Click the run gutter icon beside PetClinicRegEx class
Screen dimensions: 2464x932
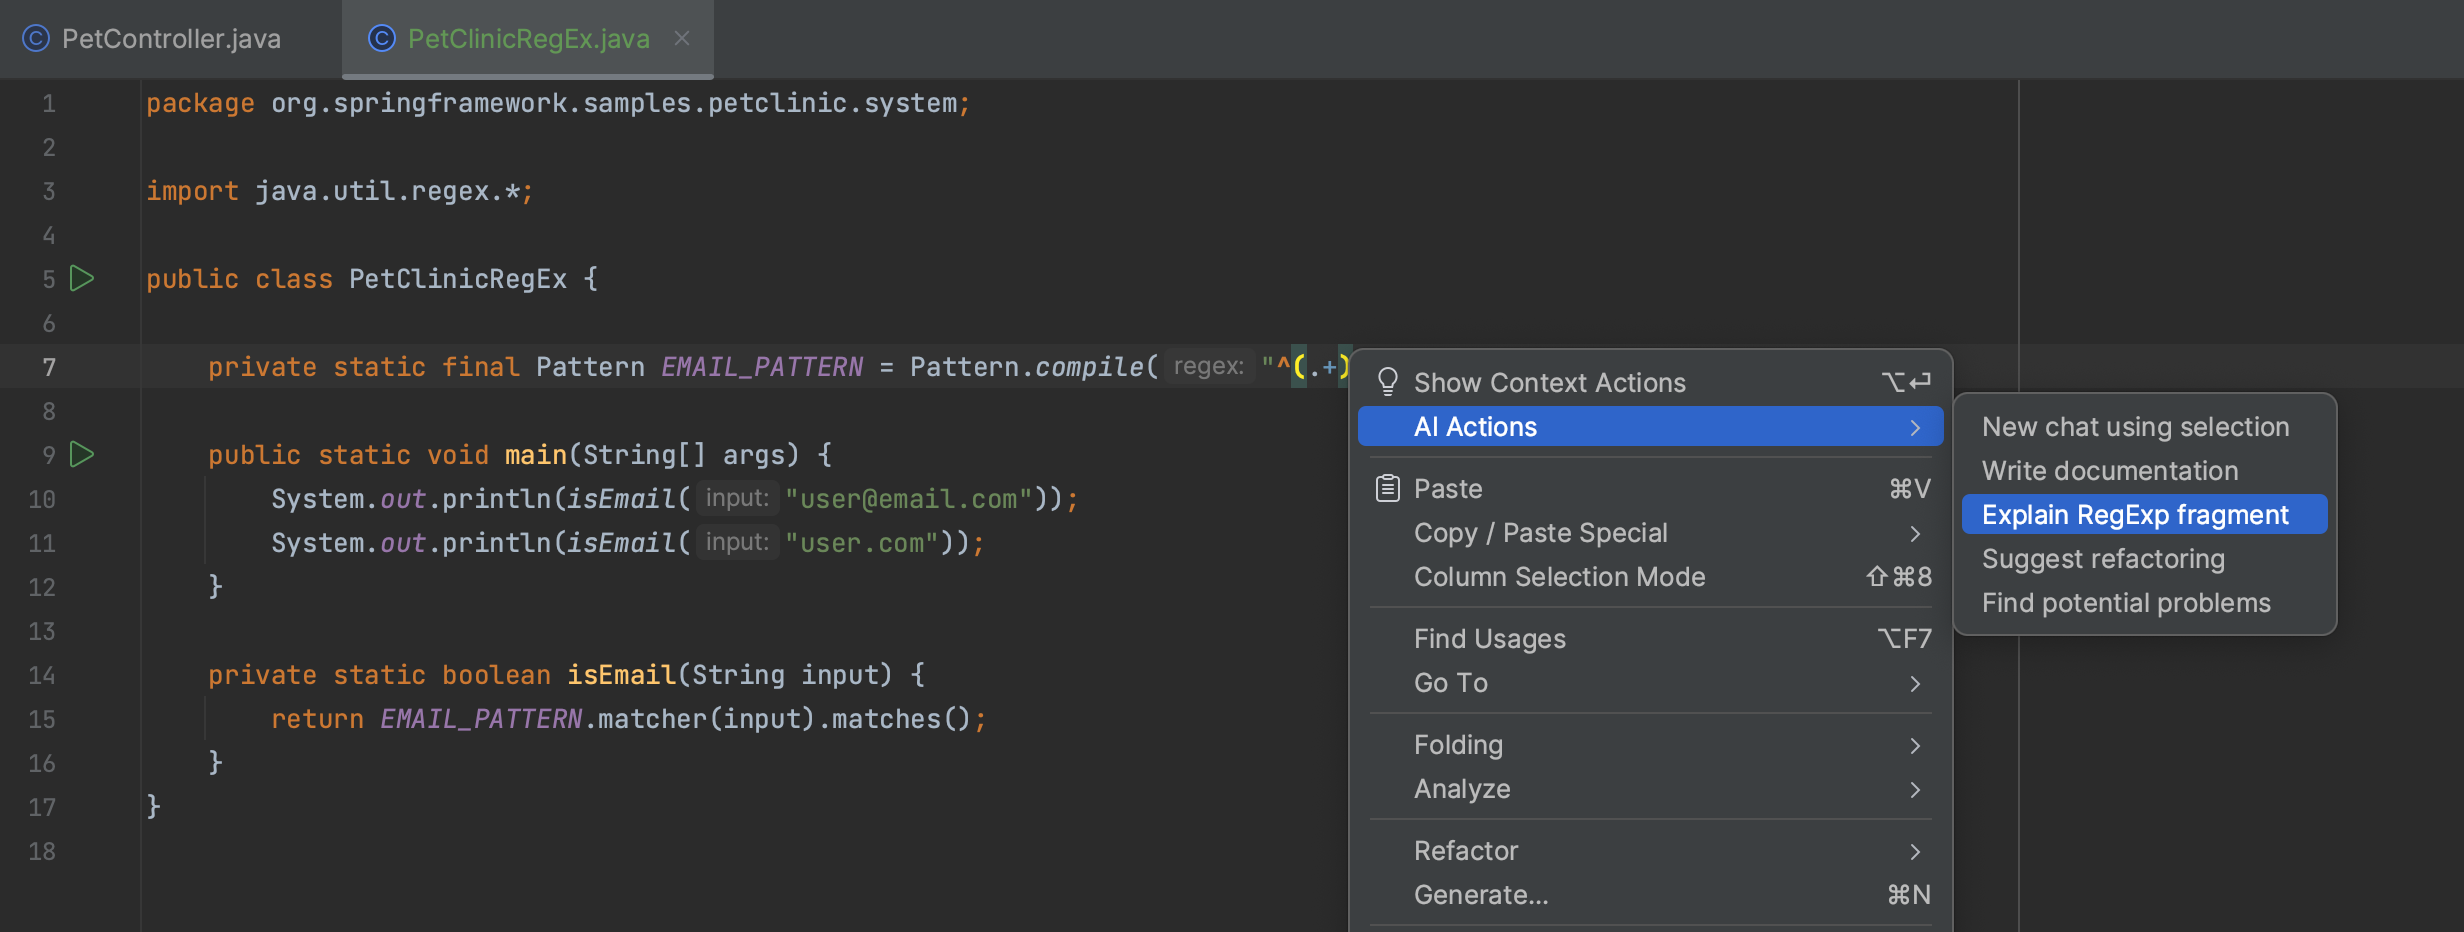(82, 279)
